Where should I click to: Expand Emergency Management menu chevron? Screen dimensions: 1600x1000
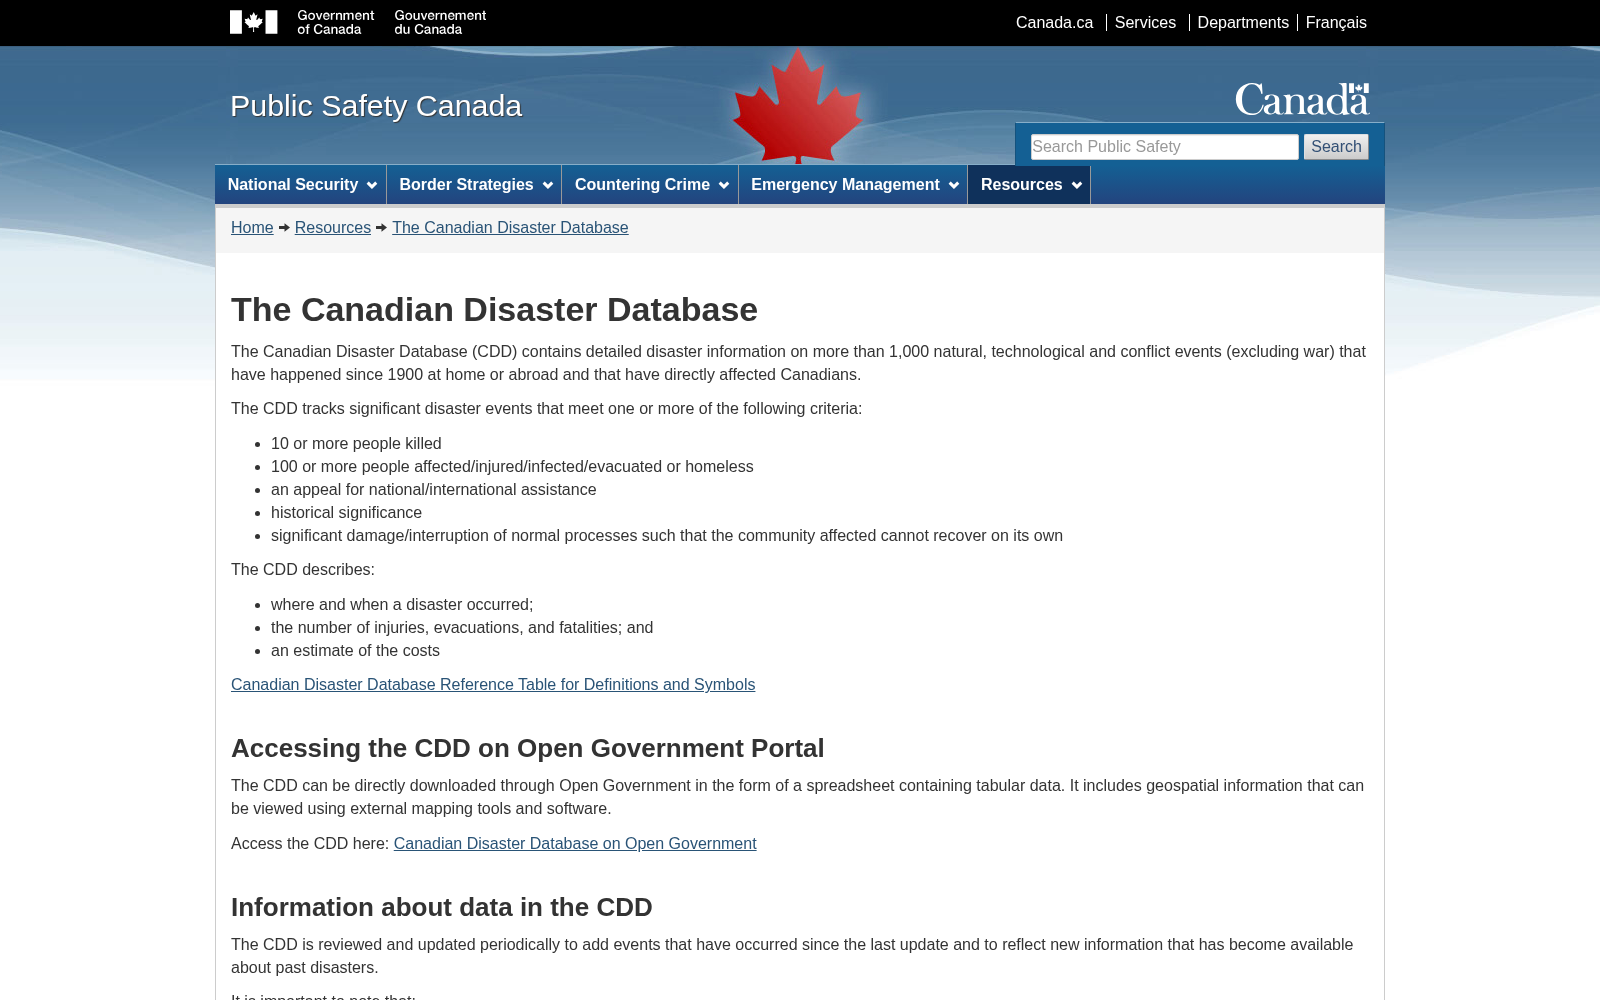pyautogui.click(x=953, y=185)
